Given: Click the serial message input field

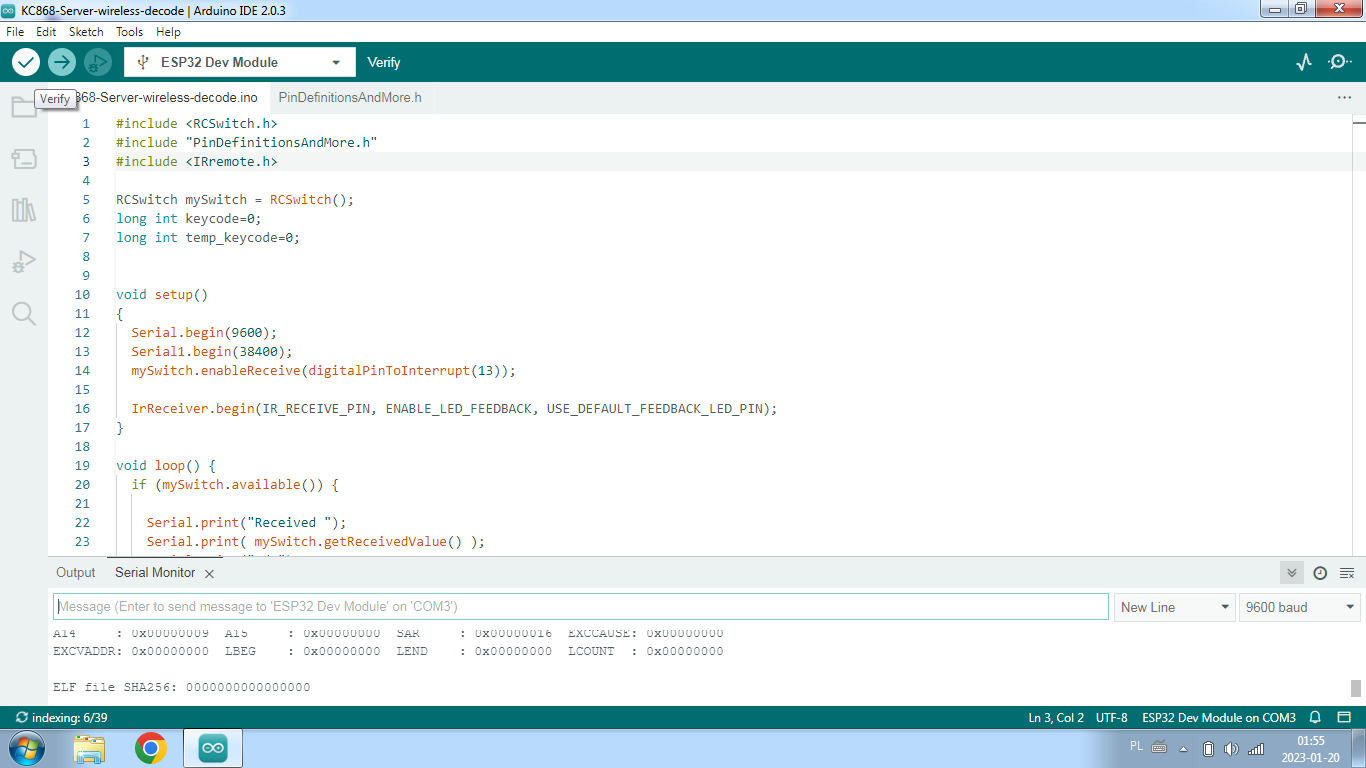Looking at the screenshot, I should (580, 607).
